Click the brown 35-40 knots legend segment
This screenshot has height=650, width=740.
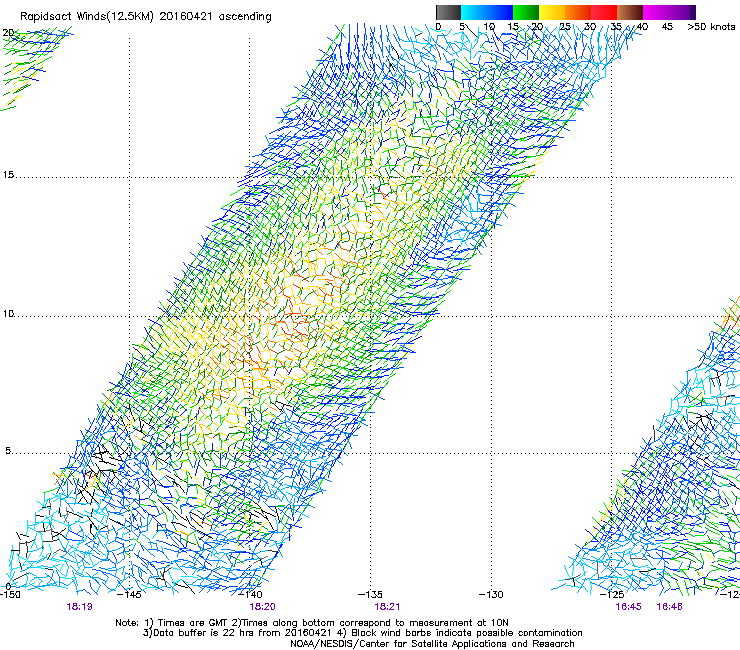coord(630,12)
